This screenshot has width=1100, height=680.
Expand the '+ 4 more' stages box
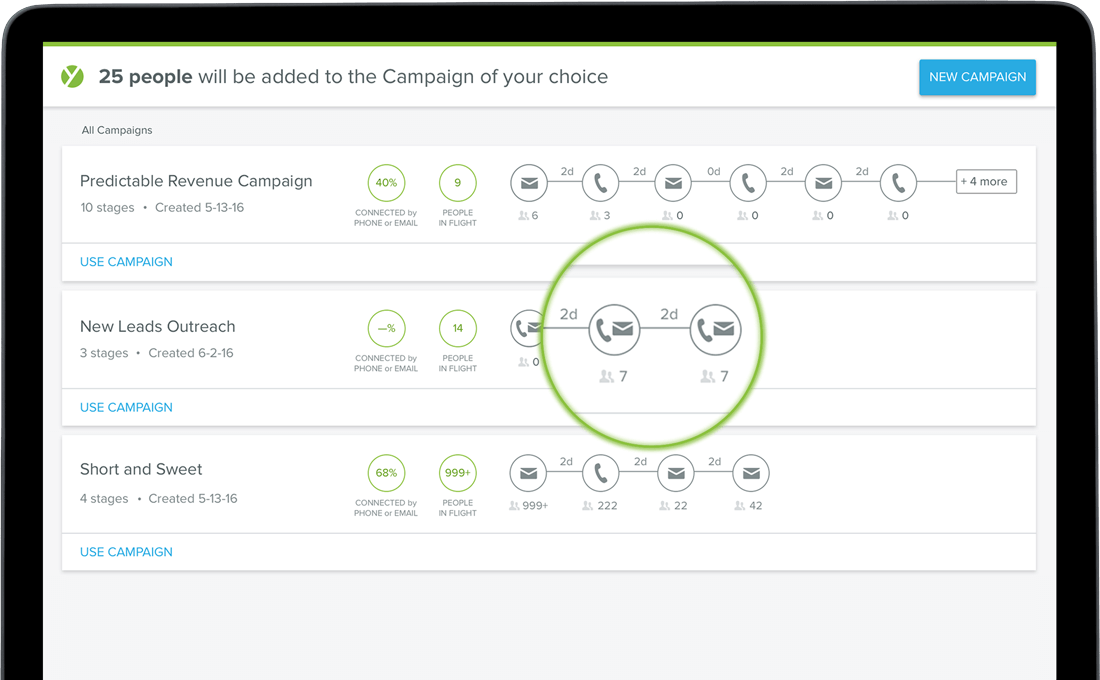click(x=986, y=182)
